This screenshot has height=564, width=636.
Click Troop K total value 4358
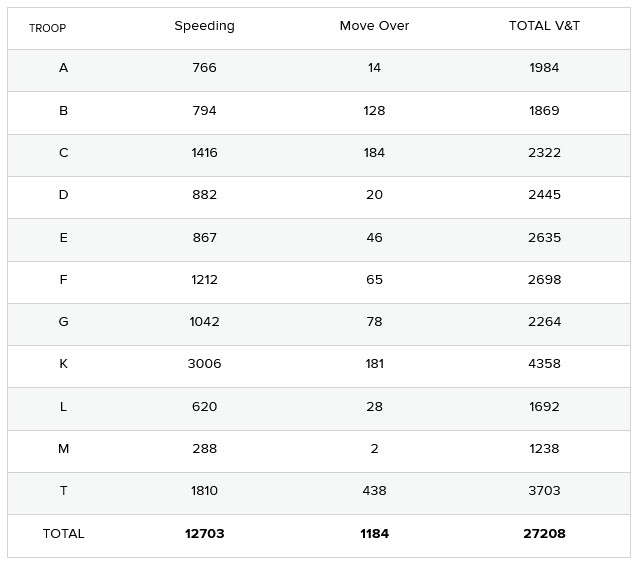(544, 364)
